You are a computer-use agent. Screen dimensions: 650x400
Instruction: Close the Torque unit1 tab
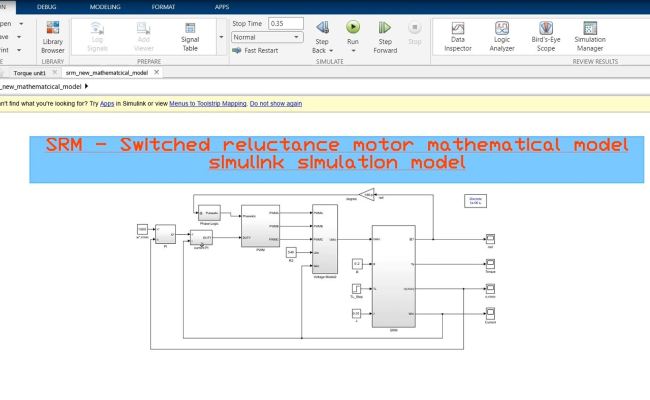click(x=54, y=72)
